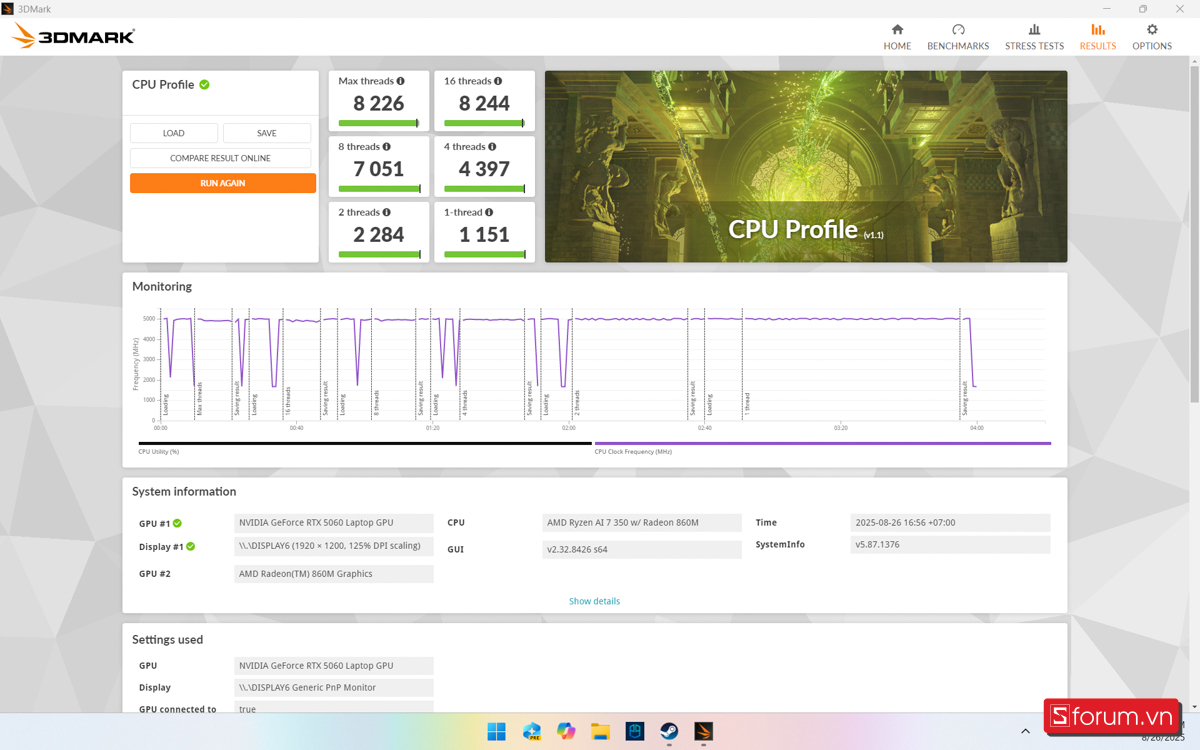Click the green CPU Profile validity checkmark

204,85
